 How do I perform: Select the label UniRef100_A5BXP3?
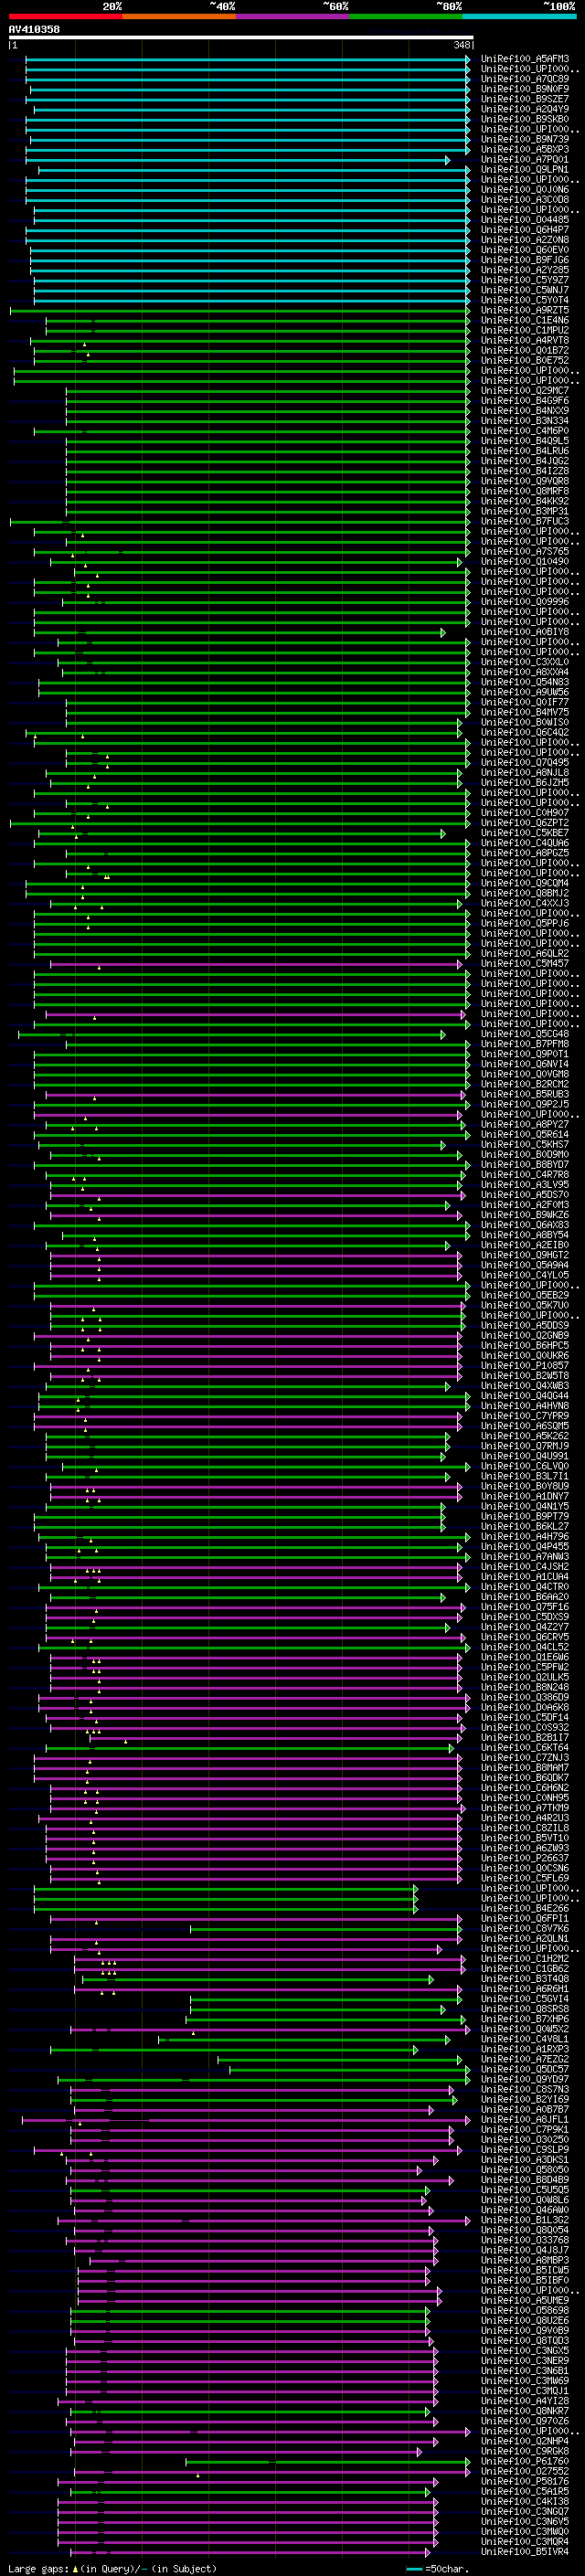[525, 149]
